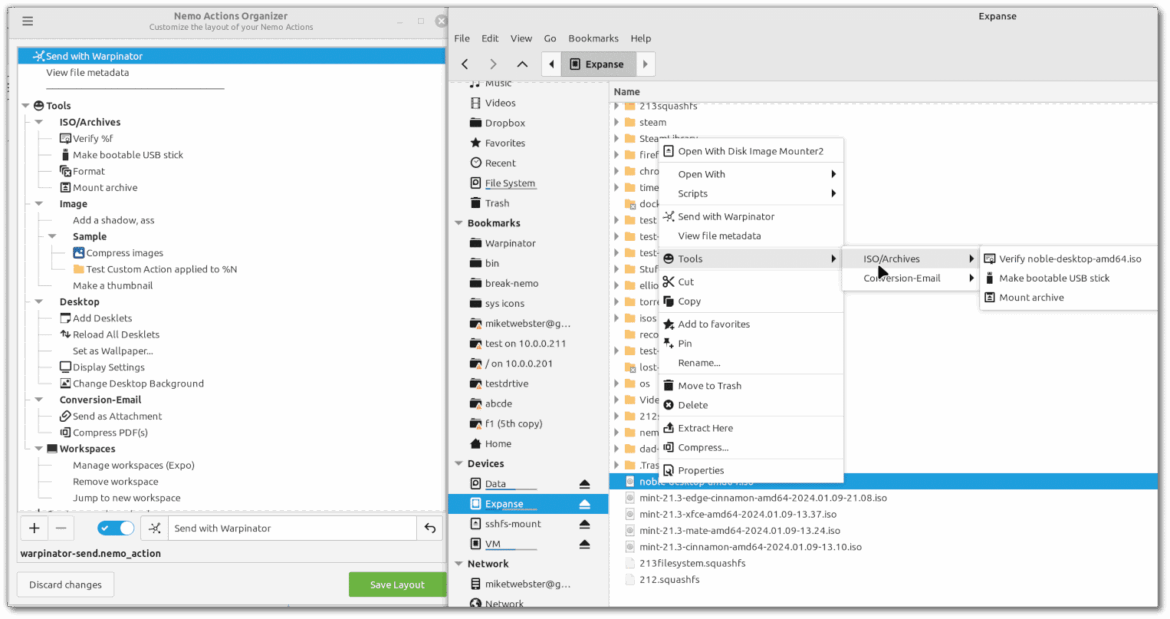Image resolution: width=1170 pixels, height=619 pixels.
Task: Eject the Expanse drive
Action: pos(585,503)
